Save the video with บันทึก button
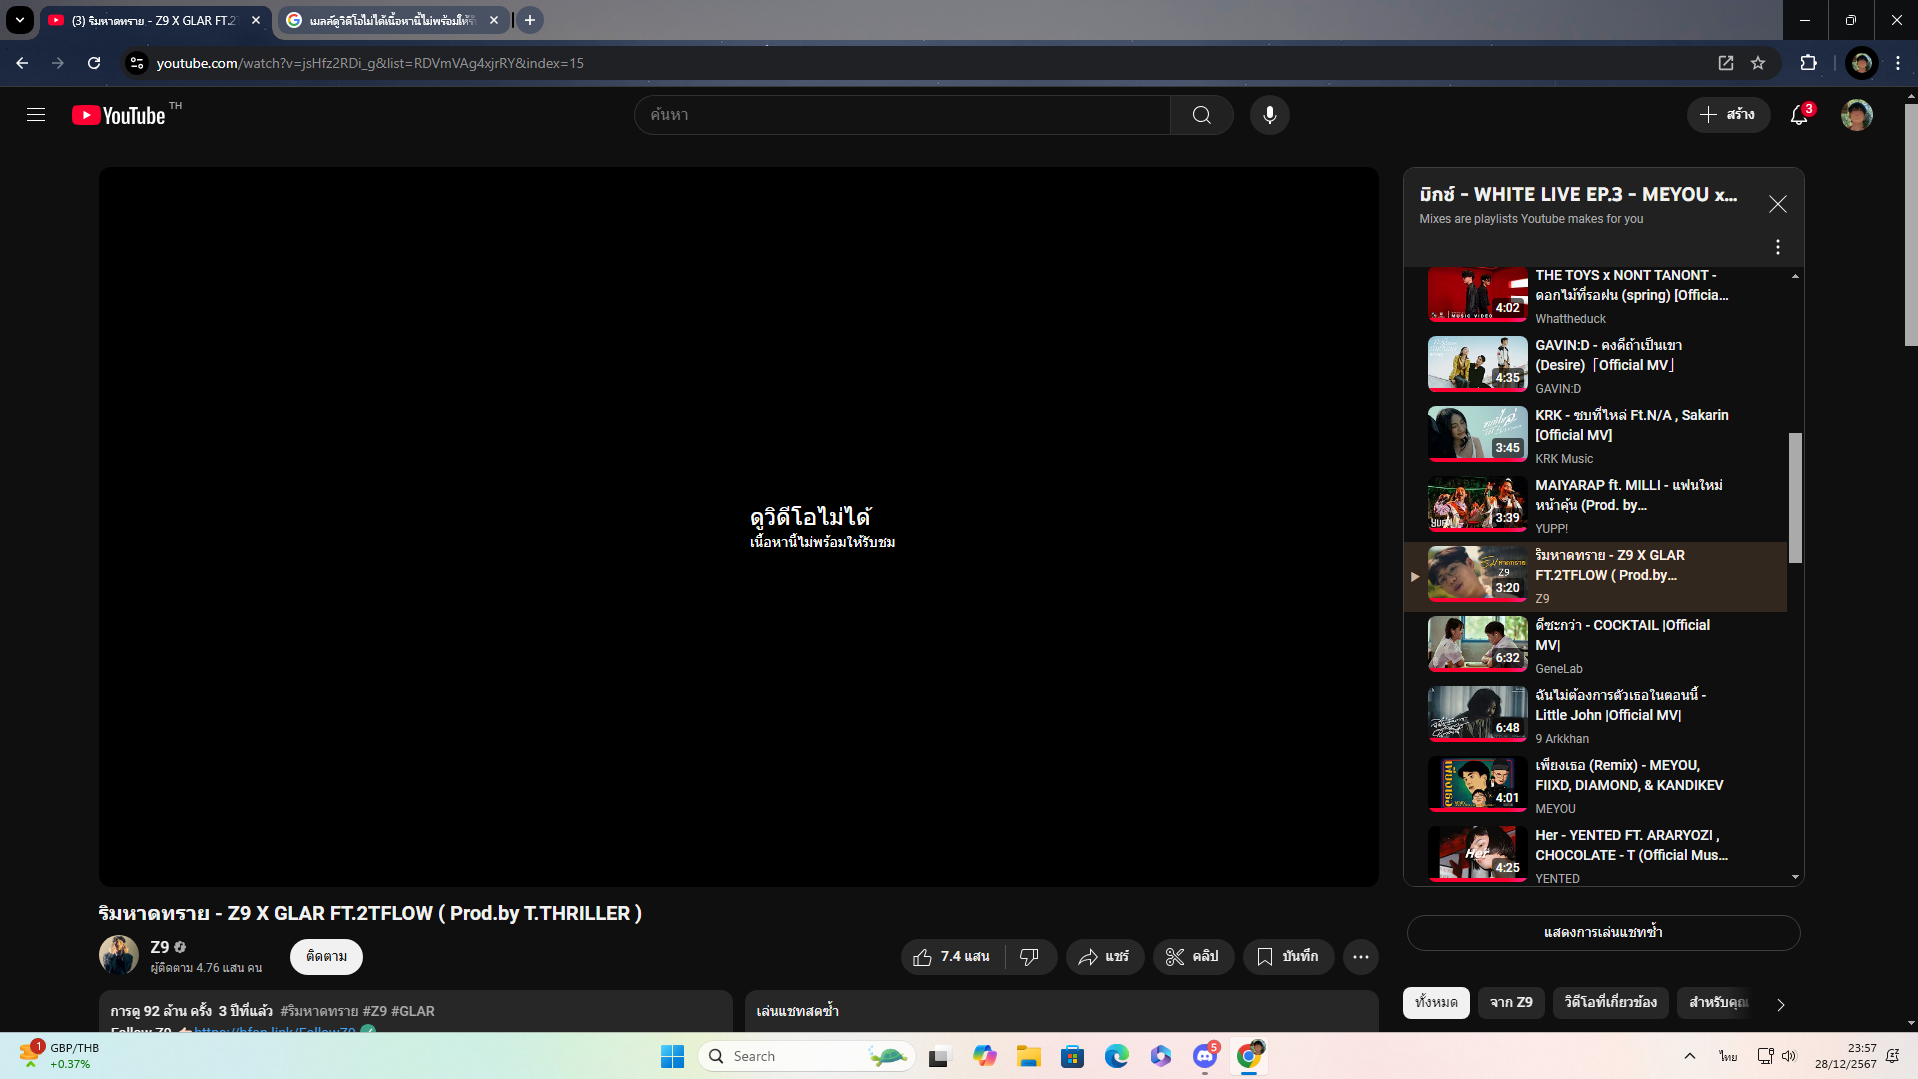This screenshot has width=1918, height=1079. tap(1288, 957)
